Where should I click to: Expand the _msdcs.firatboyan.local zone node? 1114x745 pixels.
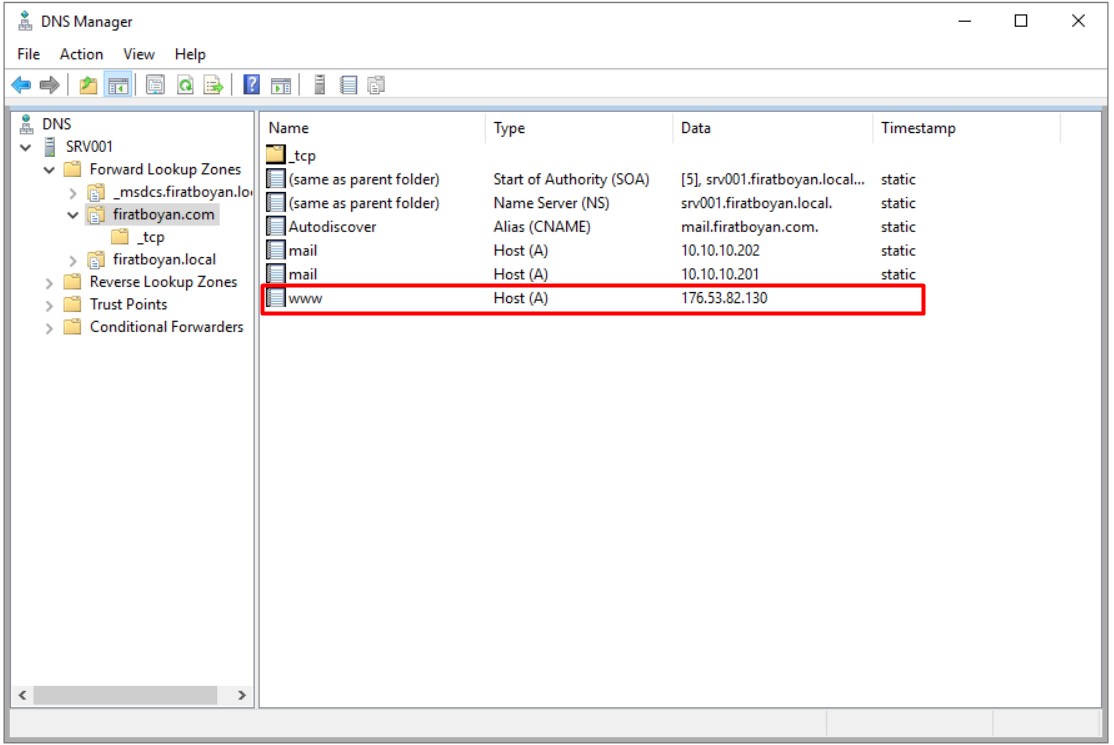tap(72, 192)
